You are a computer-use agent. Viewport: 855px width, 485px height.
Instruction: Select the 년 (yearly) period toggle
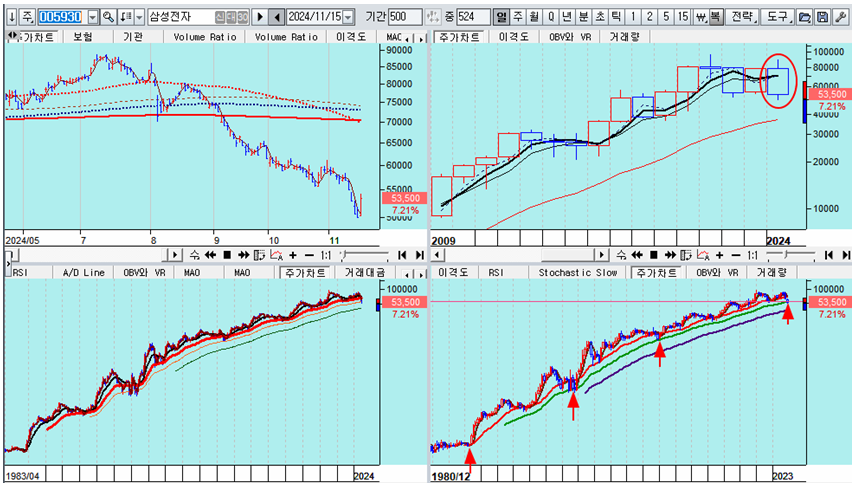coord(567,17)
